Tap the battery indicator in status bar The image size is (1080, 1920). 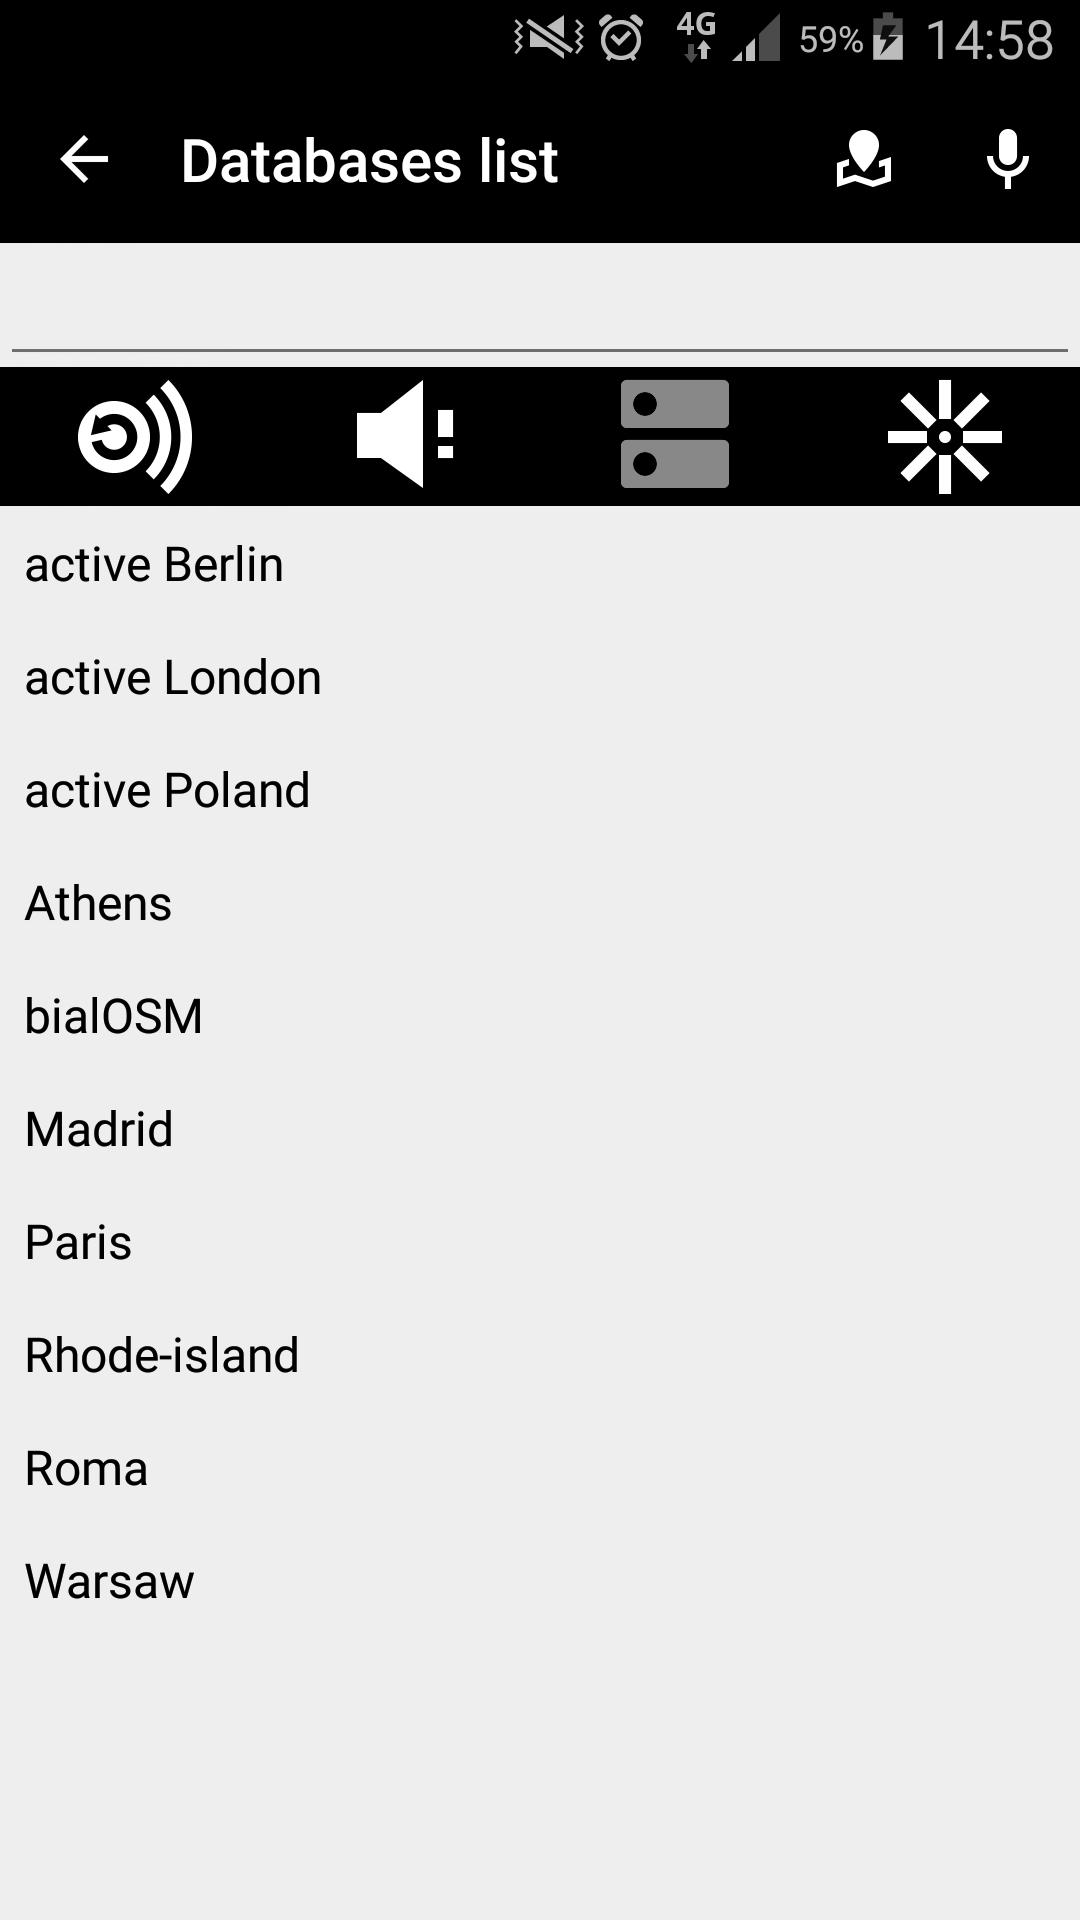(888, 40)
